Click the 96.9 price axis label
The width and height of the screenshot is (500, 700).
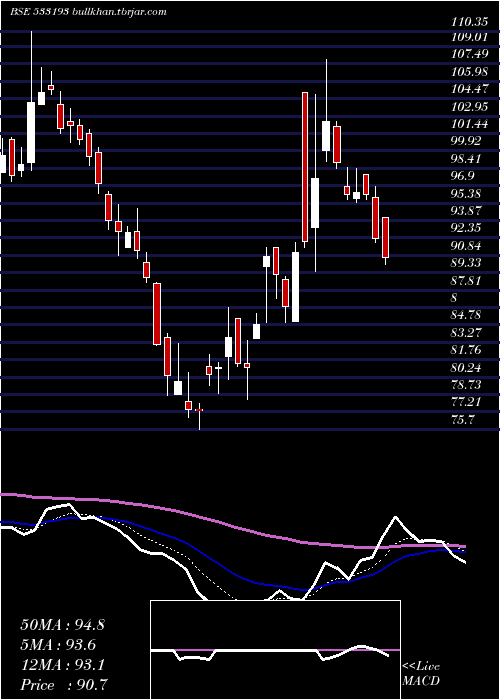click(x=463, y=176)
